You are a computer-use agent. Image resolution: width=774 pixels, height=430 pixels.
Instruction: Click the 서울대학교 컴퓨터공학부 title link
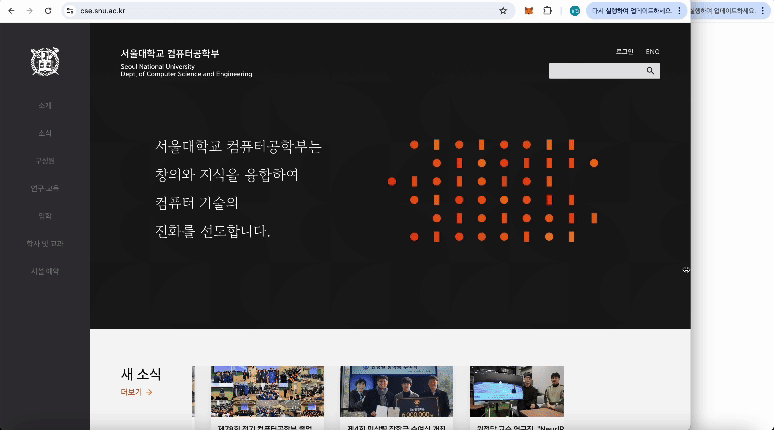[170, 53]
